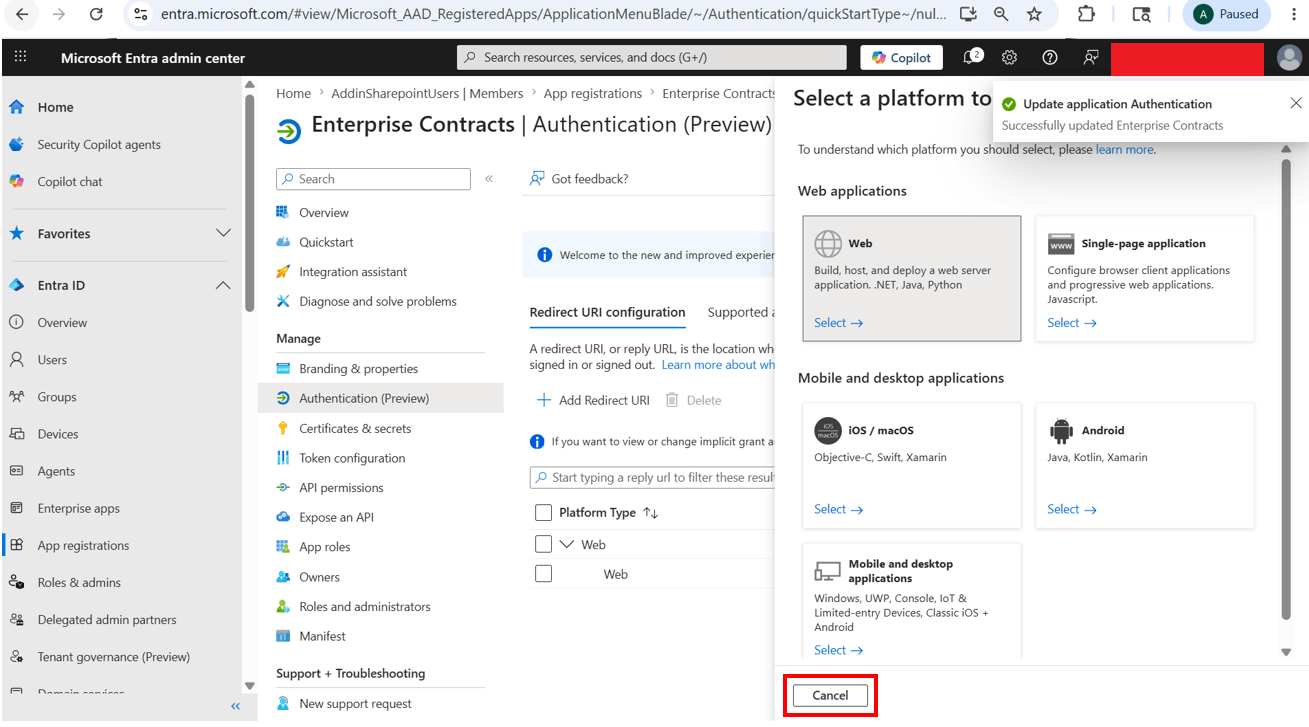
Task: Open Tenant governance (Preview)
Action: (114, 657)
